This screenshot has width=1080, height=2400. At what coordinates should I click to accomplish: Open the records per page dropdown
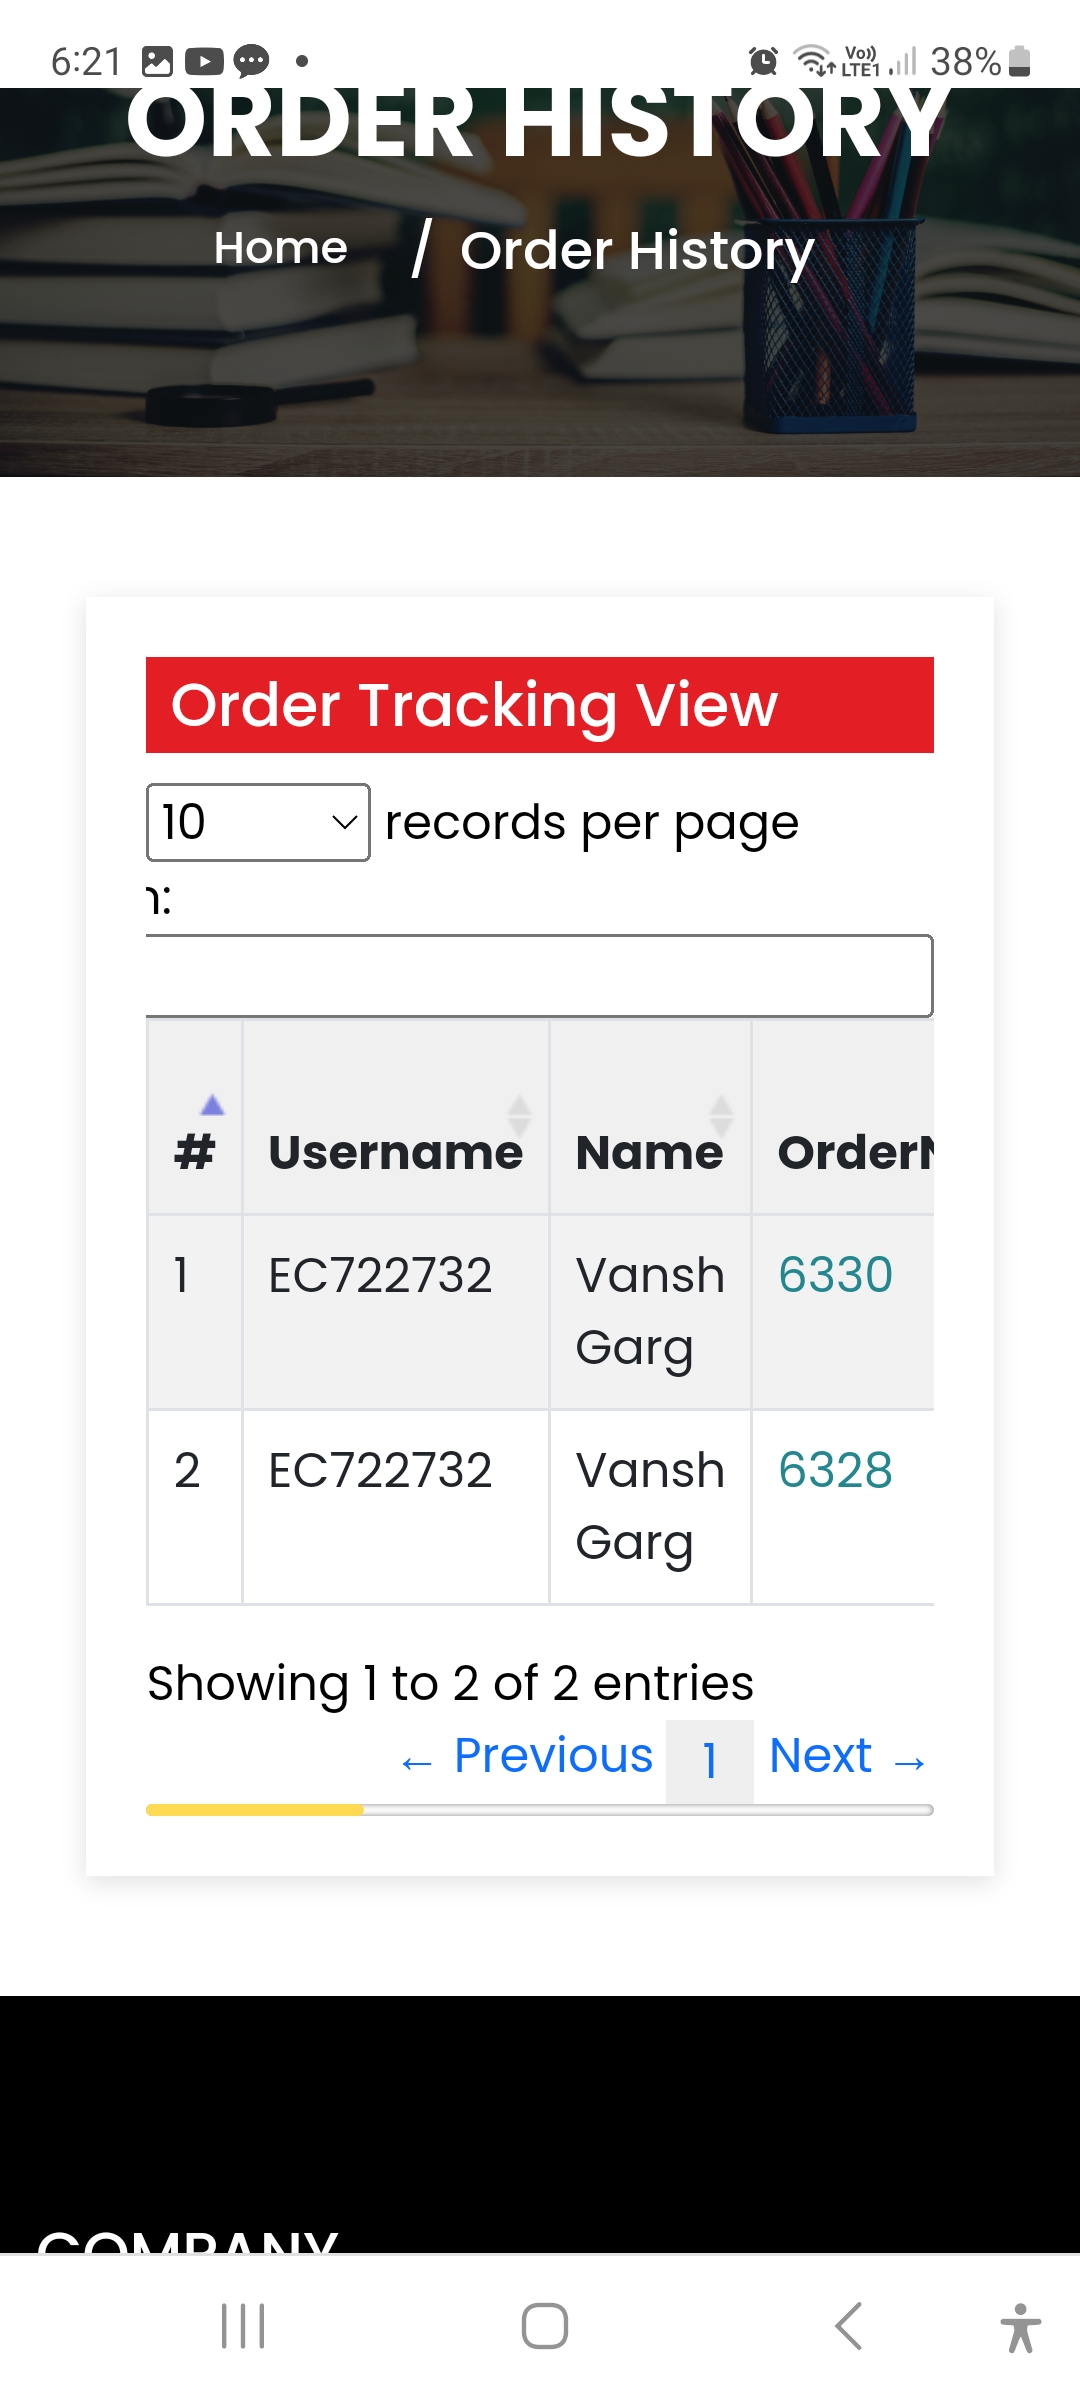(x=258, y=822)
